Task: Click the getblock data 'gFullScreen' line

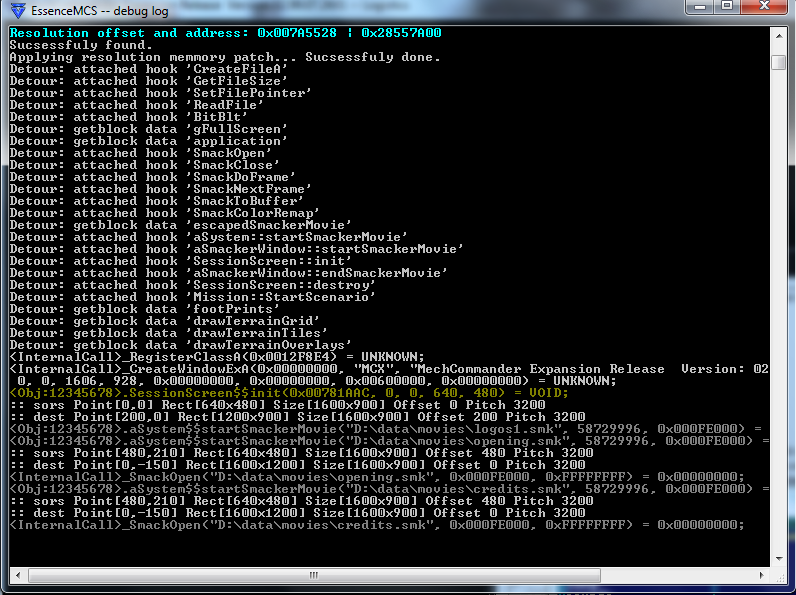Action: 149,129
